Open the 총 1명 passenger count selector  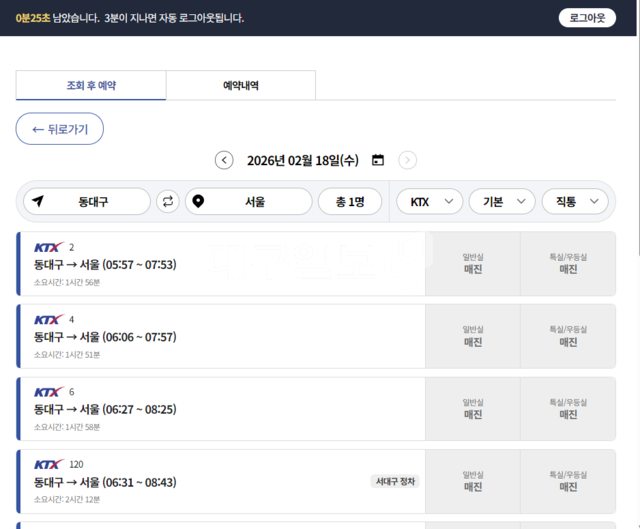pos(350,202)
